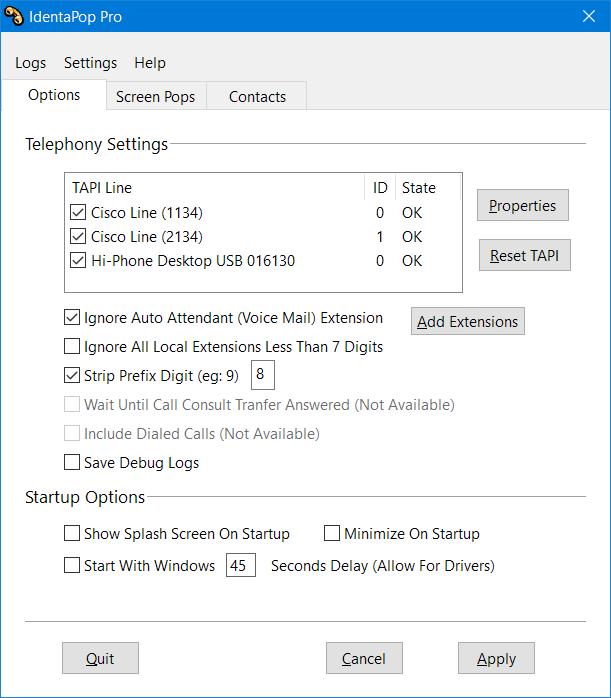Open the Settings menu

click(x=90, y=63)
